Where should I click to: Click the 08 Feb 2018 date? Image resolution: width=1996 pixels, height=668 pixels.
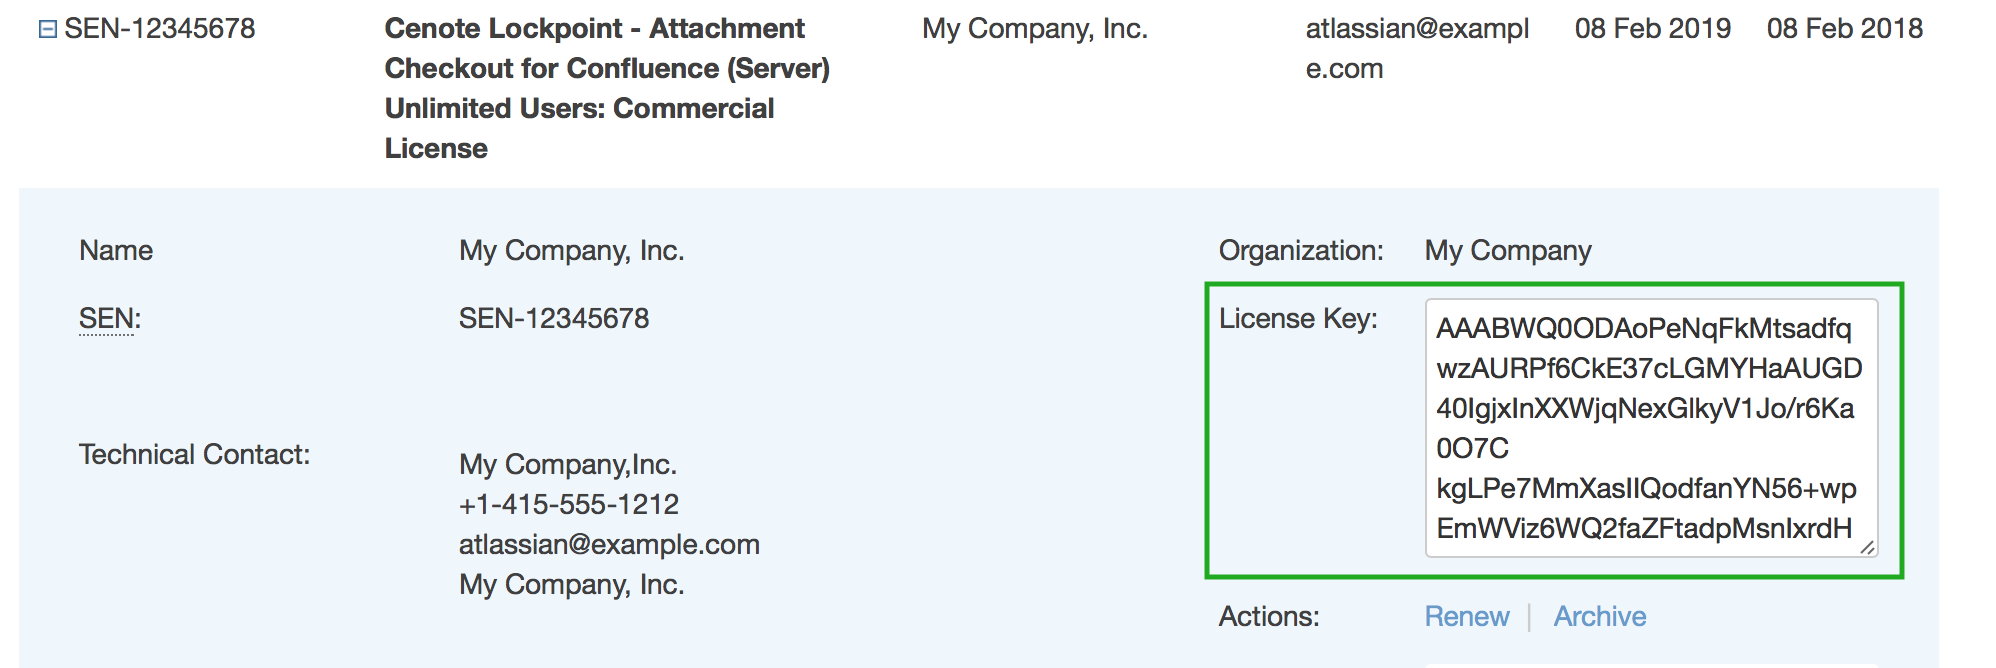pyautogui.click(x=1844, y=28)
